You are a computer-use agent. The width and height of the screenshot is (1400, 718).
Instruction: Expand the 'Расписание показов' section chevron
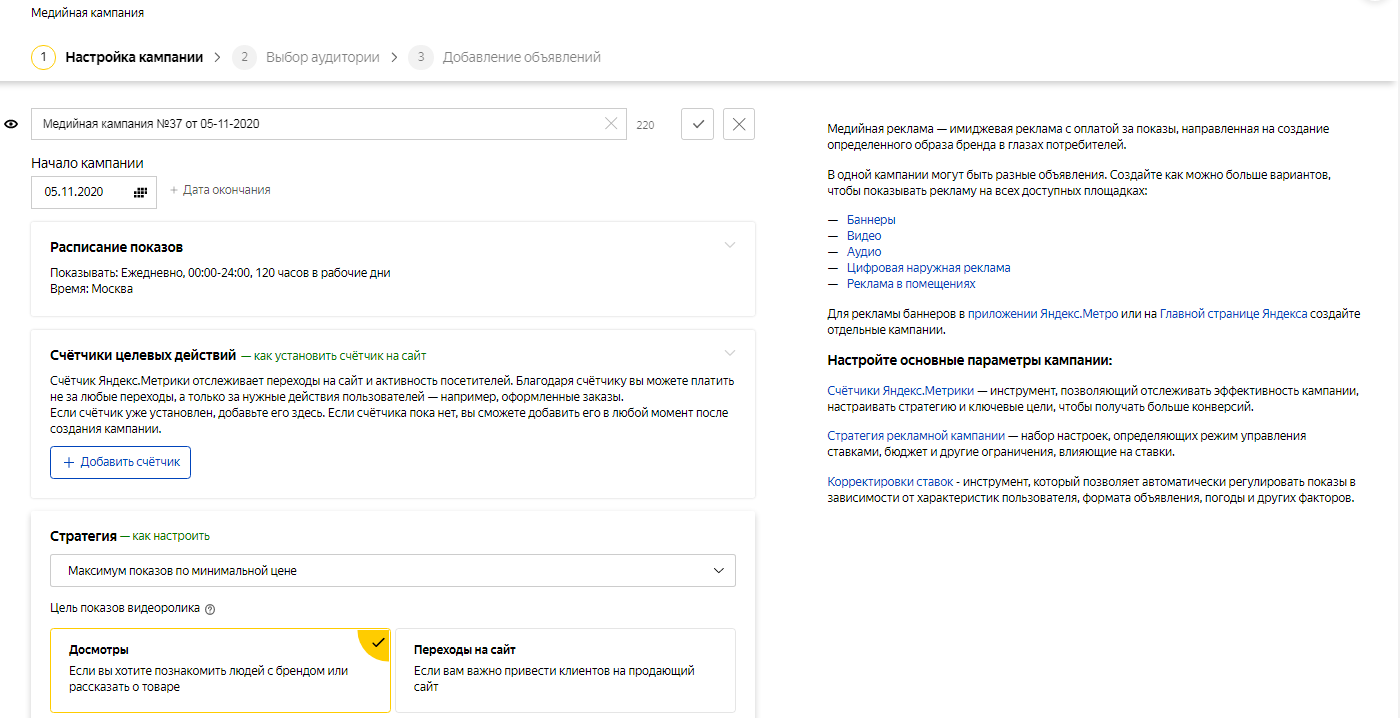click(x=730, y=245)
